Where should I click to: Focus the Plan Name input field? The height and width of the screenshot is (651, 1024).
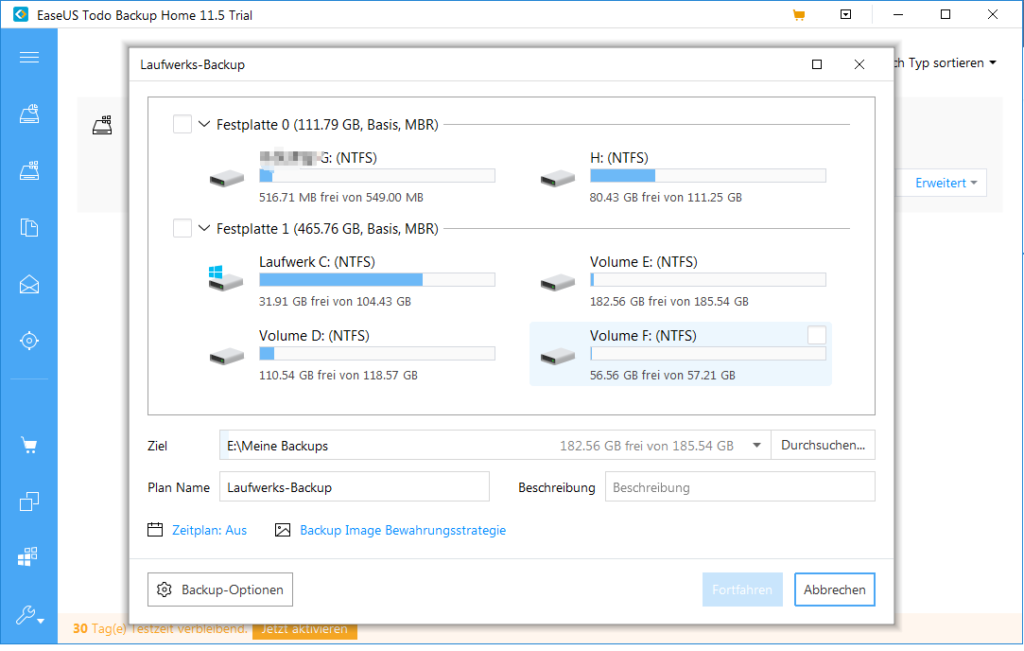coord(354,487)
